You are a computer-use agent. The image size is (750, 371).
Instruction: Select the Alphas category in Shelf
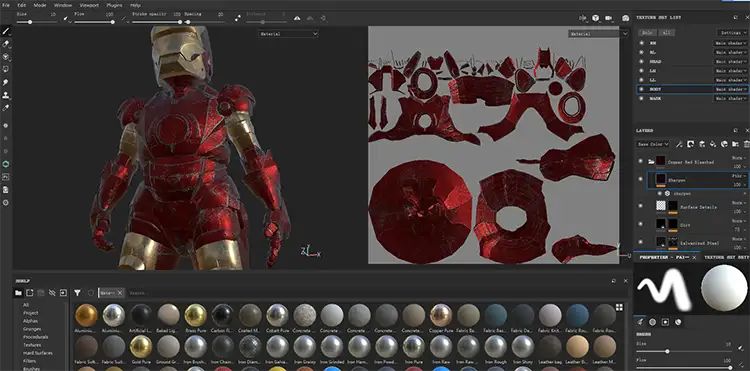tap(30, 321)
